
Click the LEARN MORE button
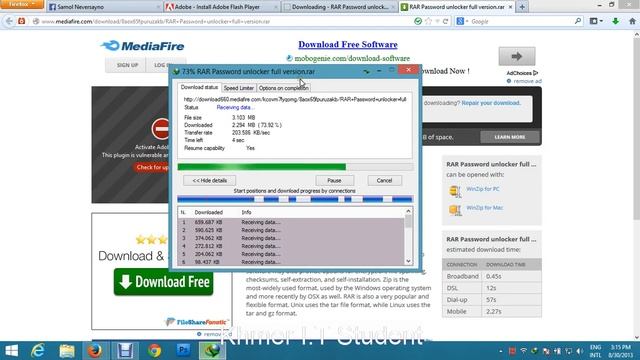(510, 137)
